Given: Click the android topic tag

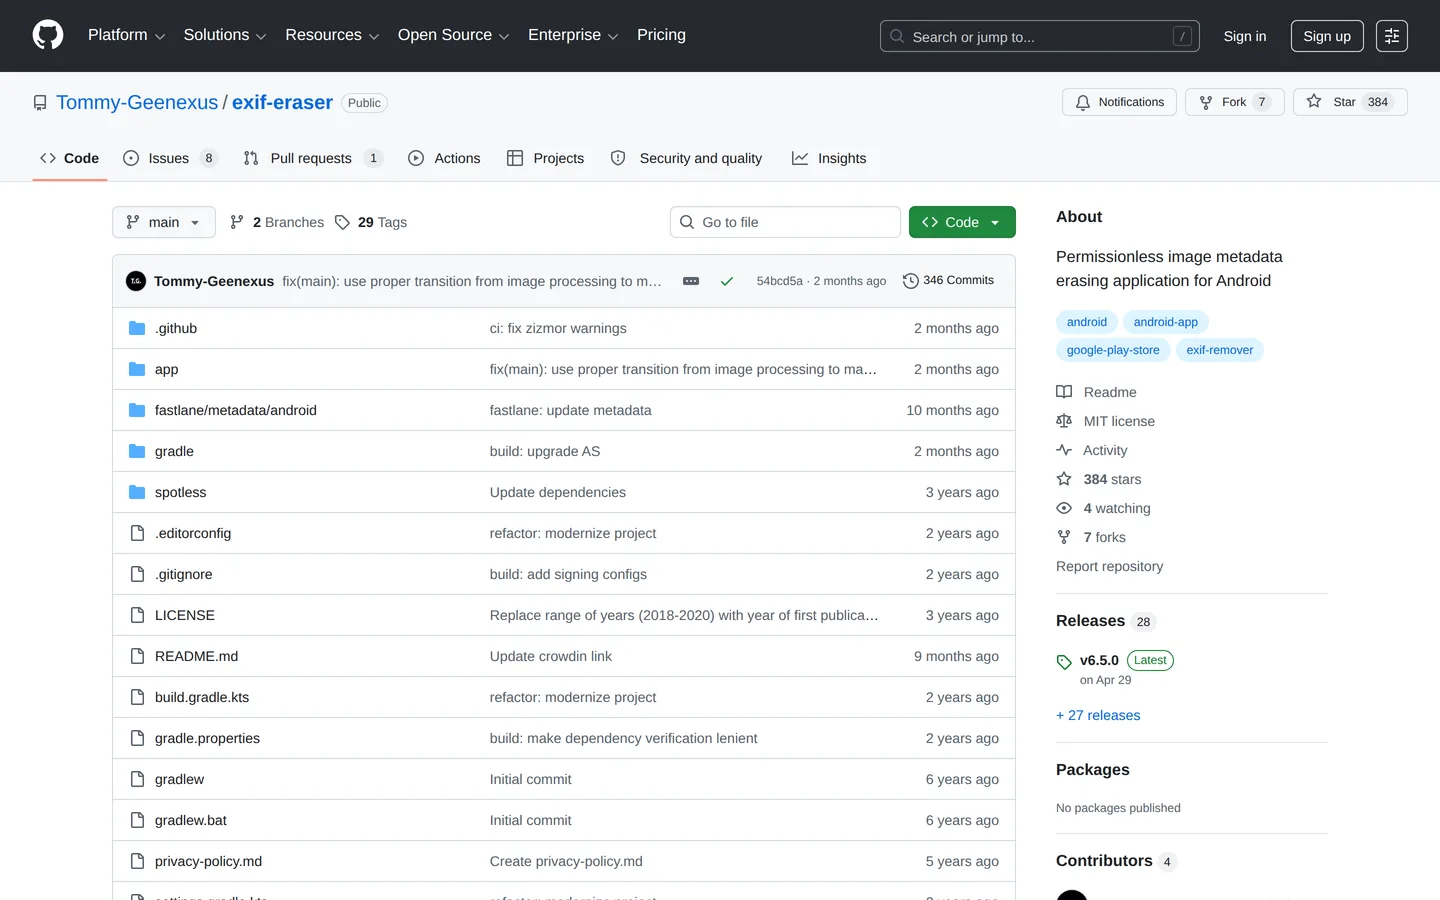Looking at the screenshot, I should pos(1087,322).
